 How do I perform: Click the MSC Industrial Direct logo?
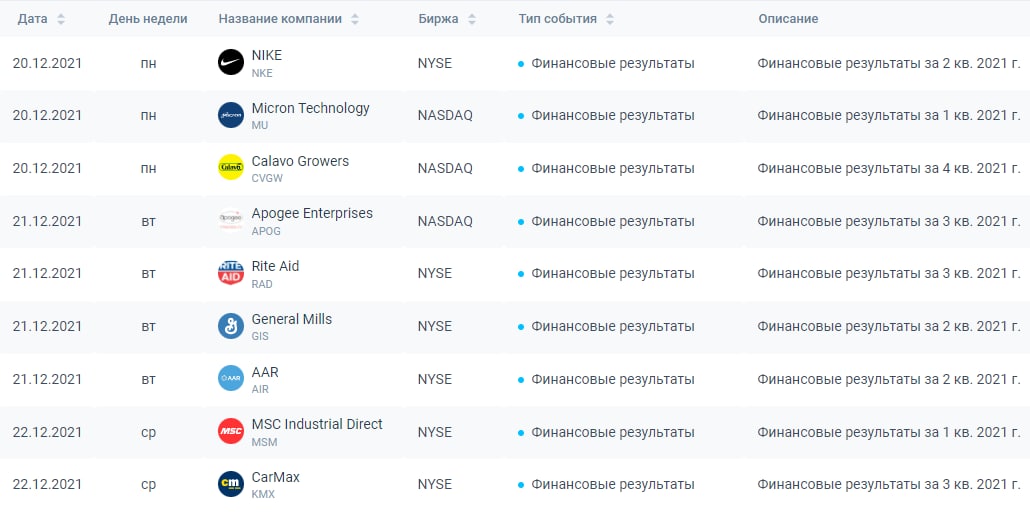[231, 431]
